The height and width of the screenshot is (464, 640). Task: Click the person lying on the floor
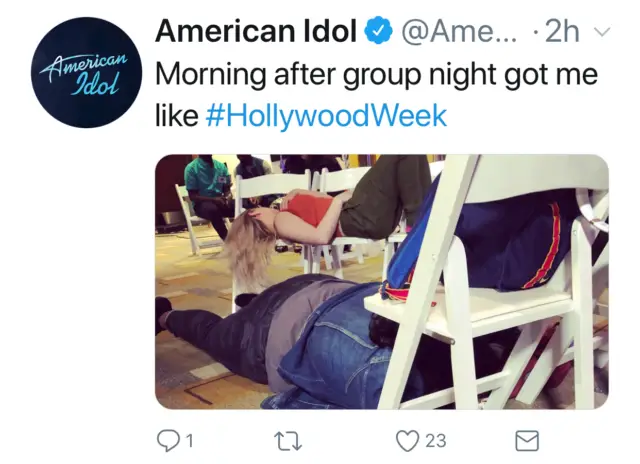[286, 339]
